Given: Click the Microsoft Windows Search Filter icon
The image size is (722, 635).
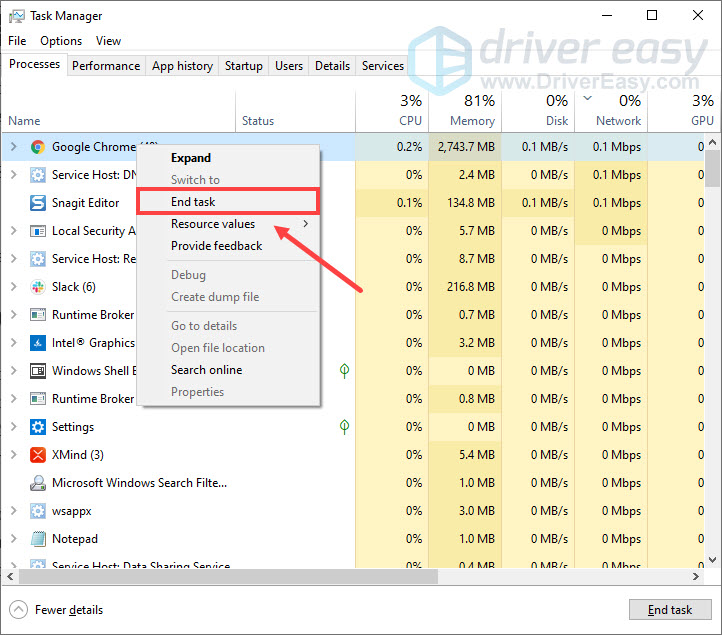Looking at the screenshot, I should [37, 483].
